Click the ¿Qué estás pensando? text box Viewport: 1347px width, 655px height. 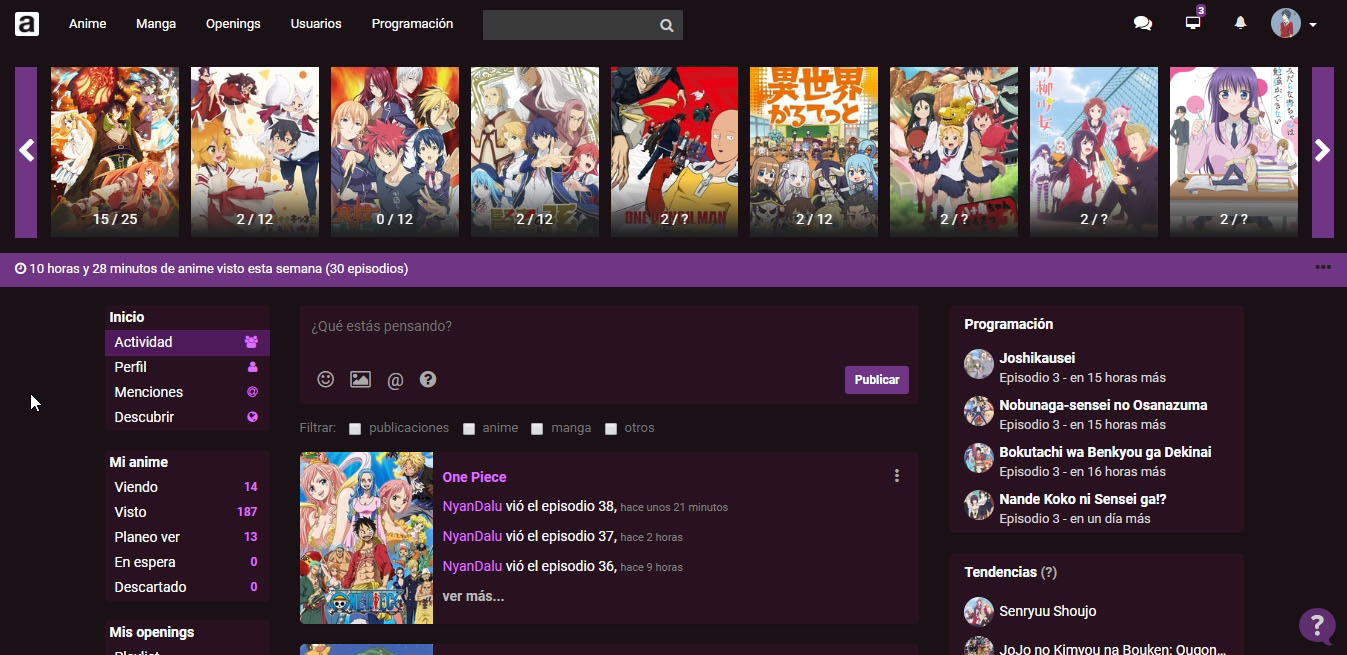click(609, 327)
